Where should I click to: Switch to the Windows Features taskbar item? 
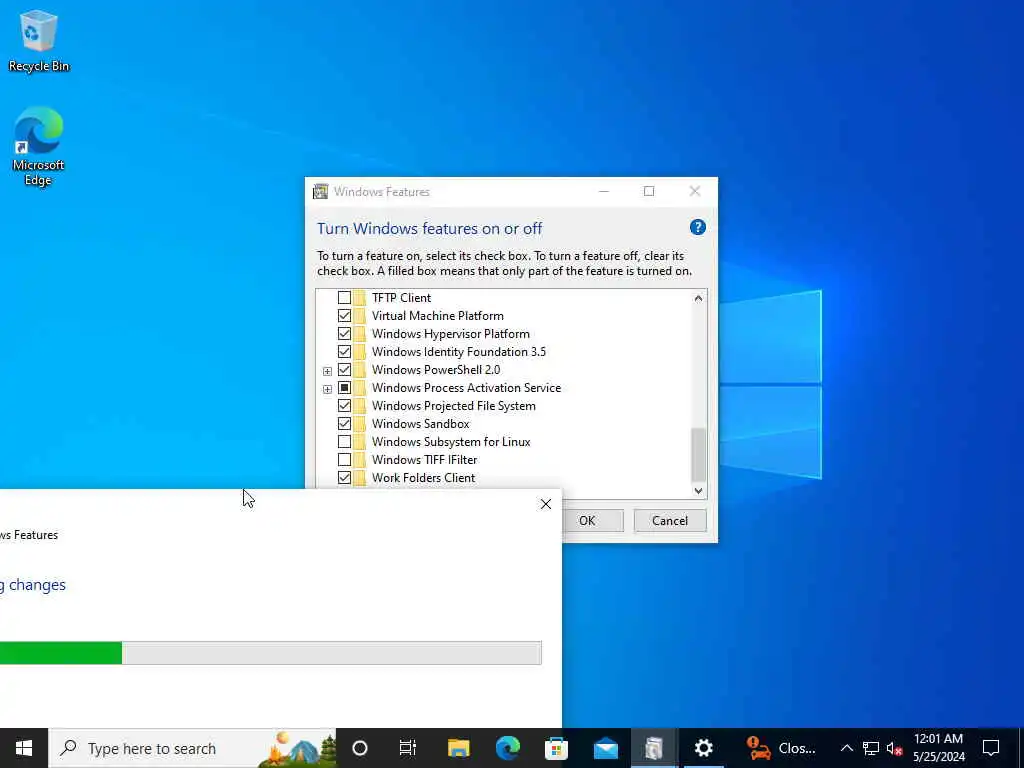(654, 748)
